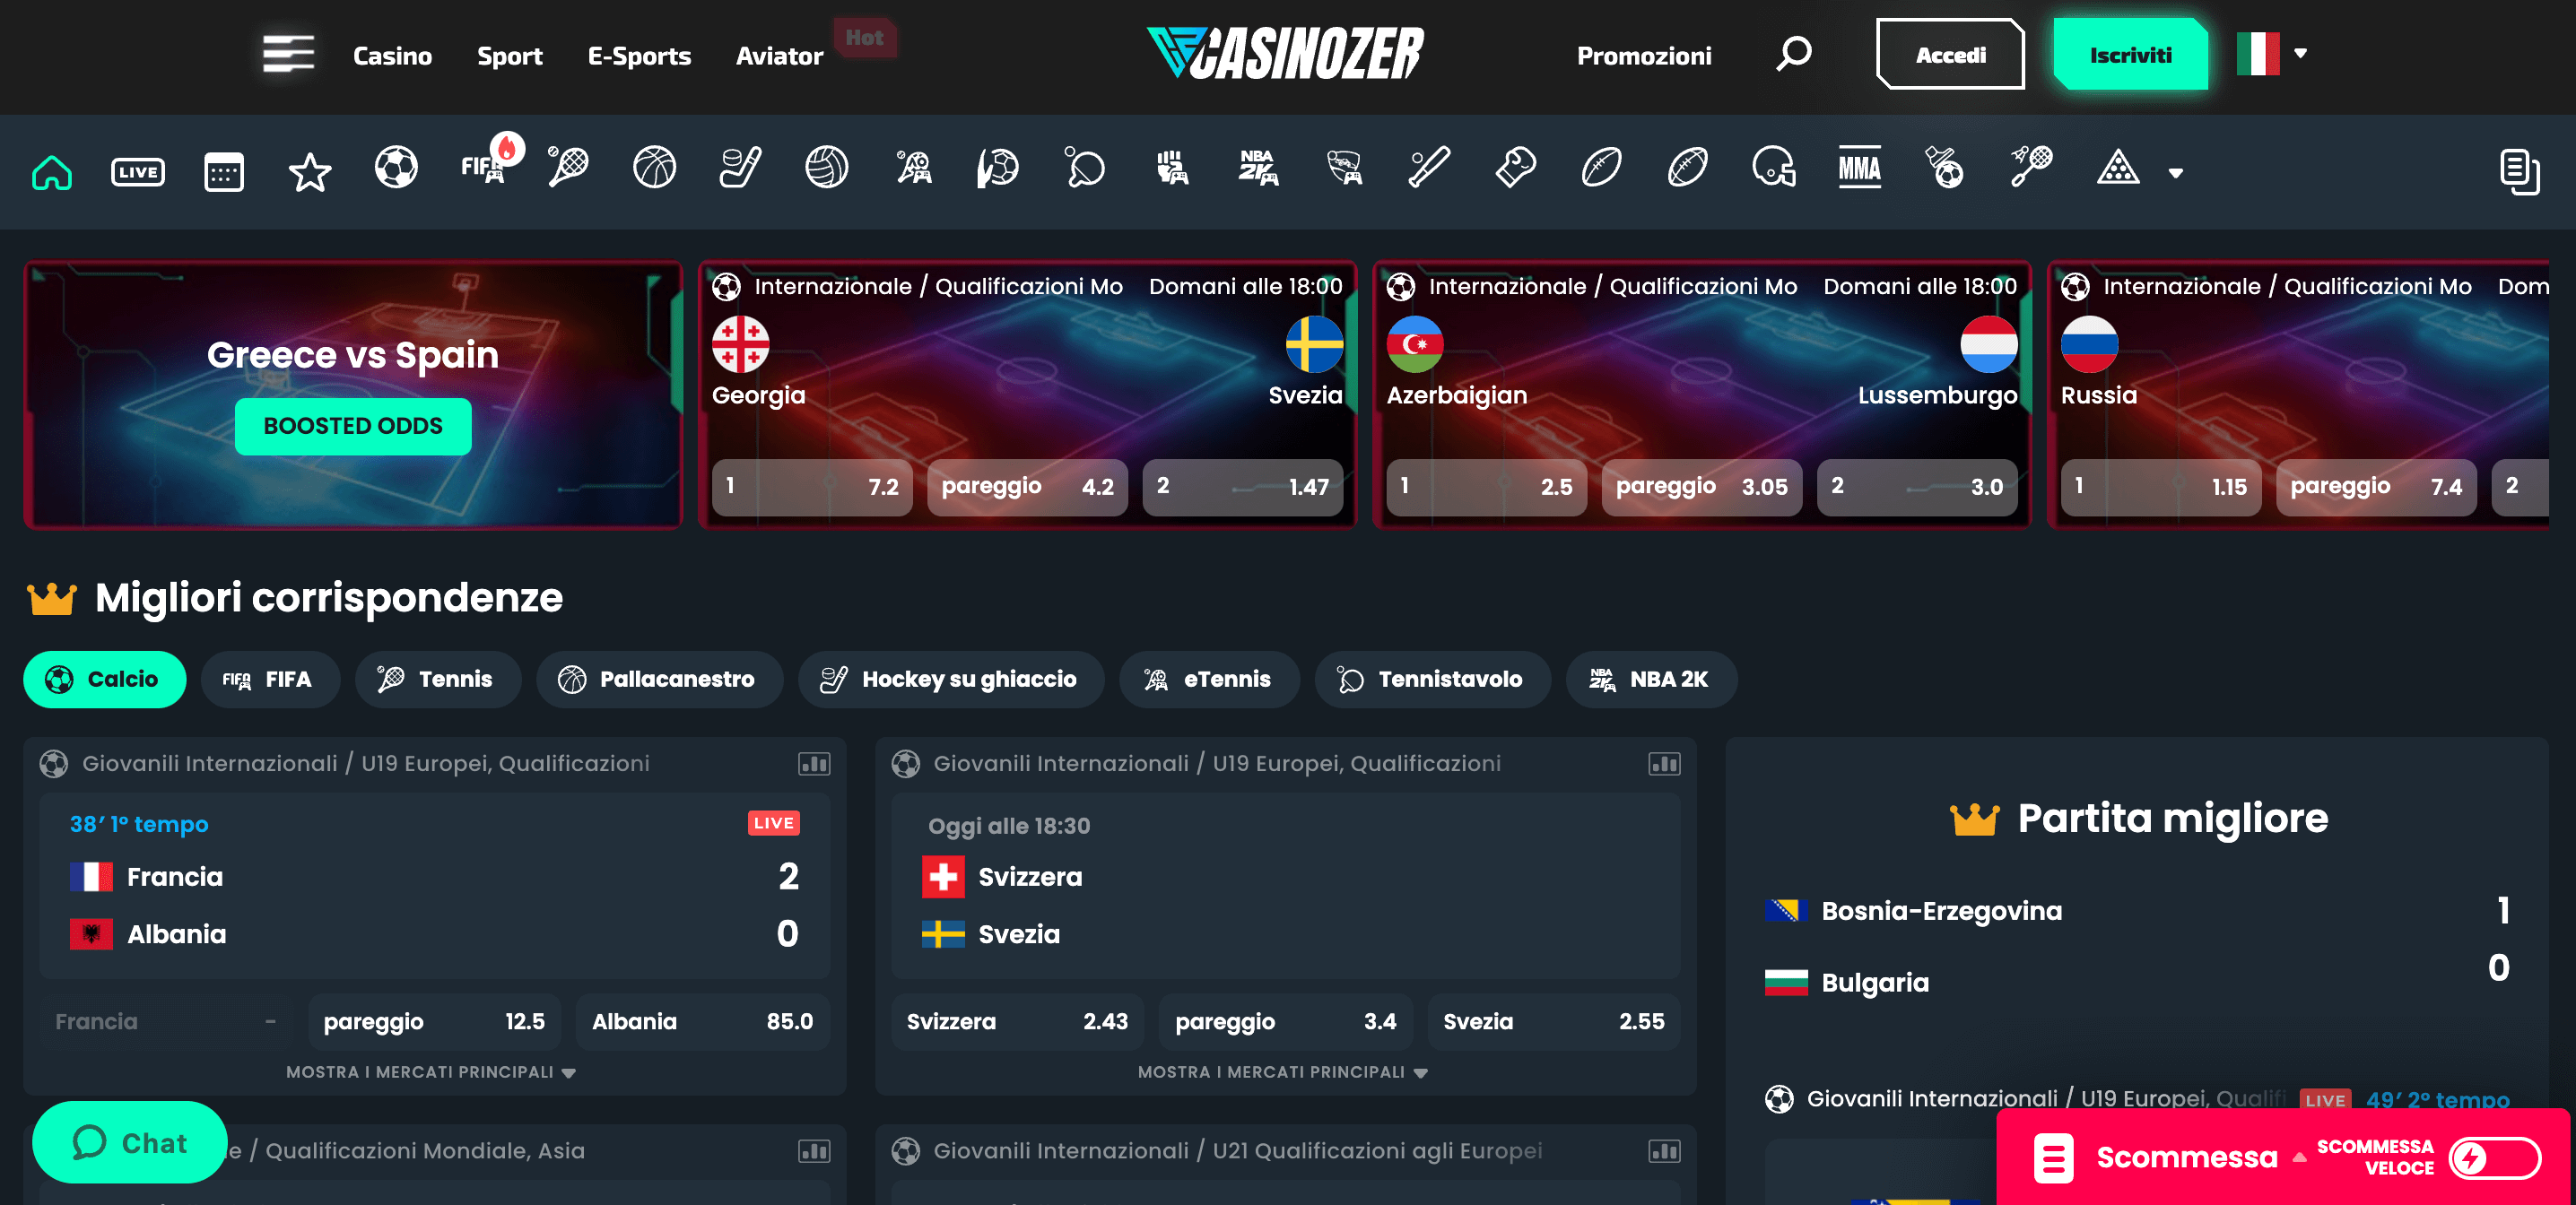Viewport: 2576px width, 1205px height.
Task: Click the Iscriviti button
Action: 2128,56
